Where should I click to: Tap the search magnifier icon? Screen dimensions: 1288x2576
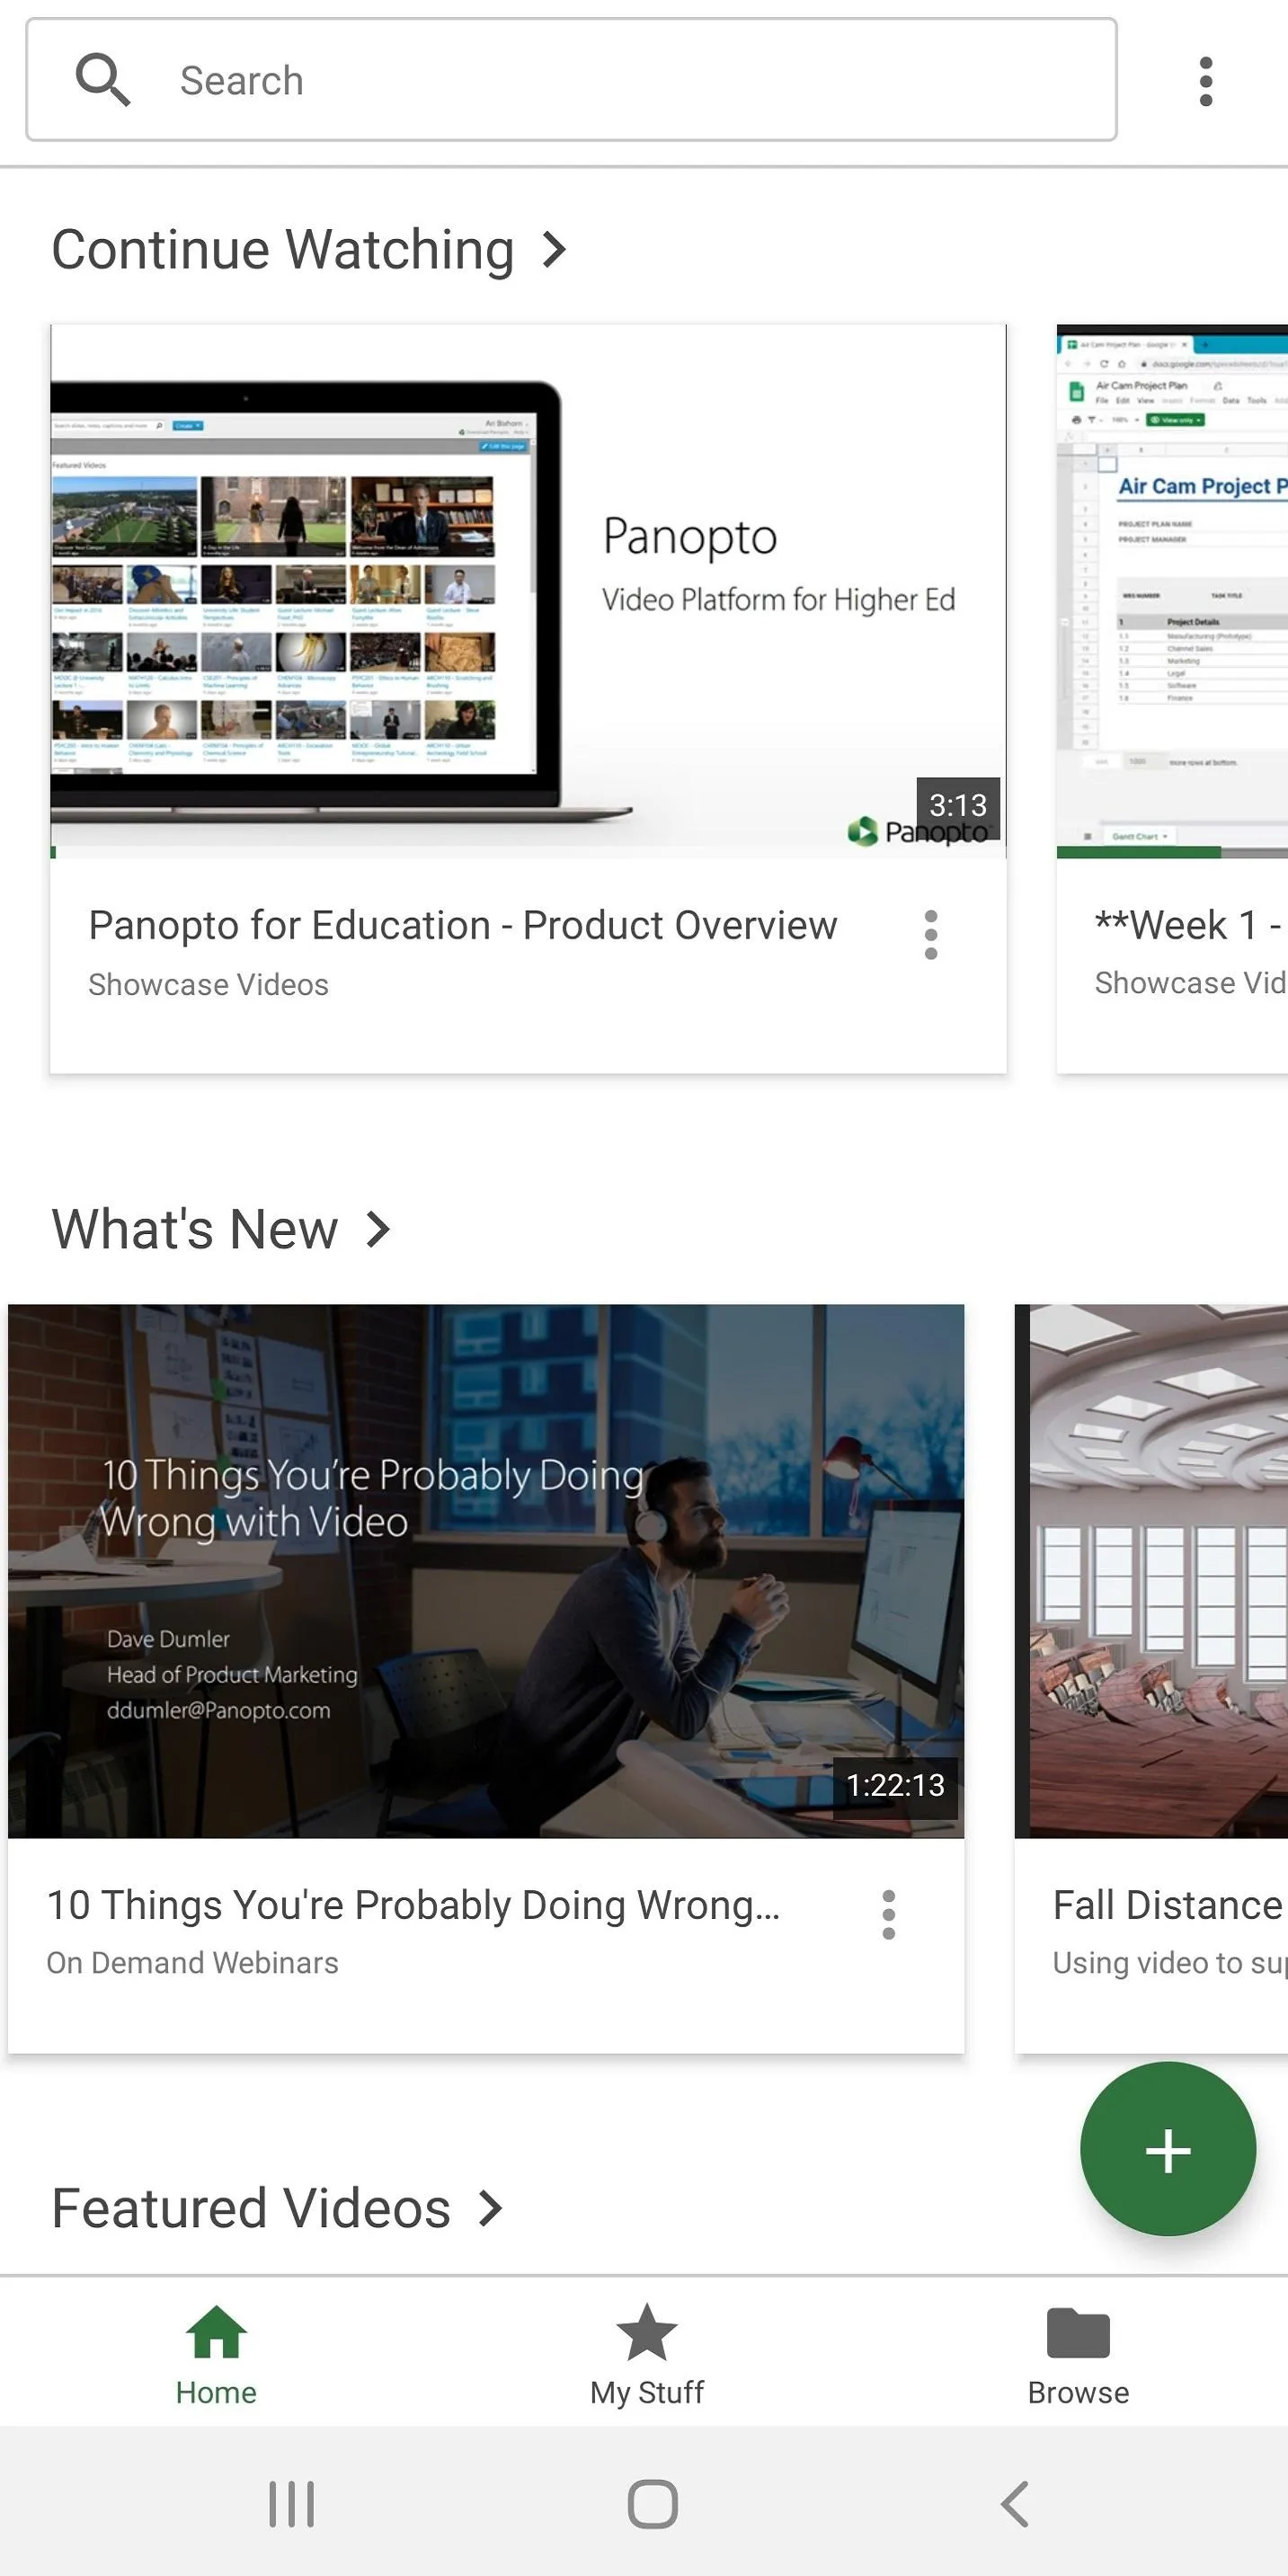coord(103,80)
